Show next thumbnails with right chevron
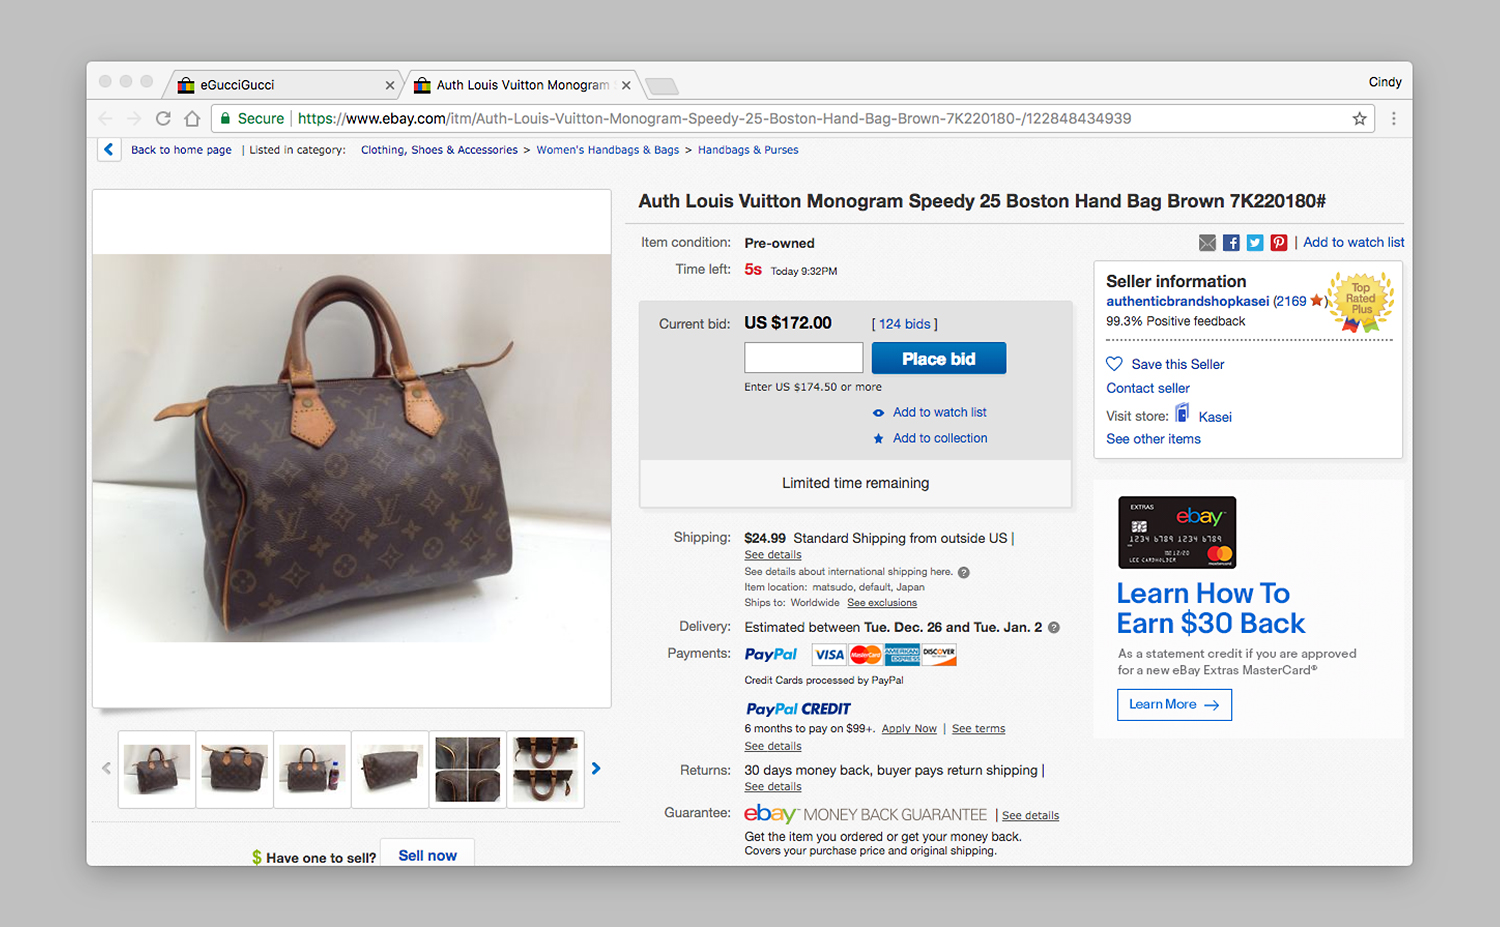 tap(596, 768)
